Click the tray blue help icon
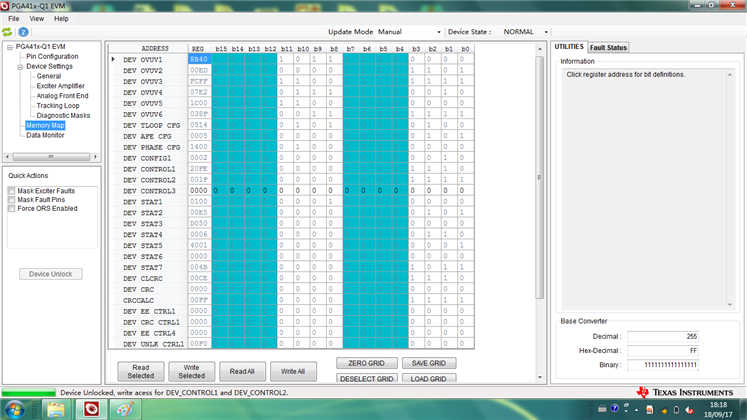The height and width of the screenshot is (420, 747). point(615,409)
